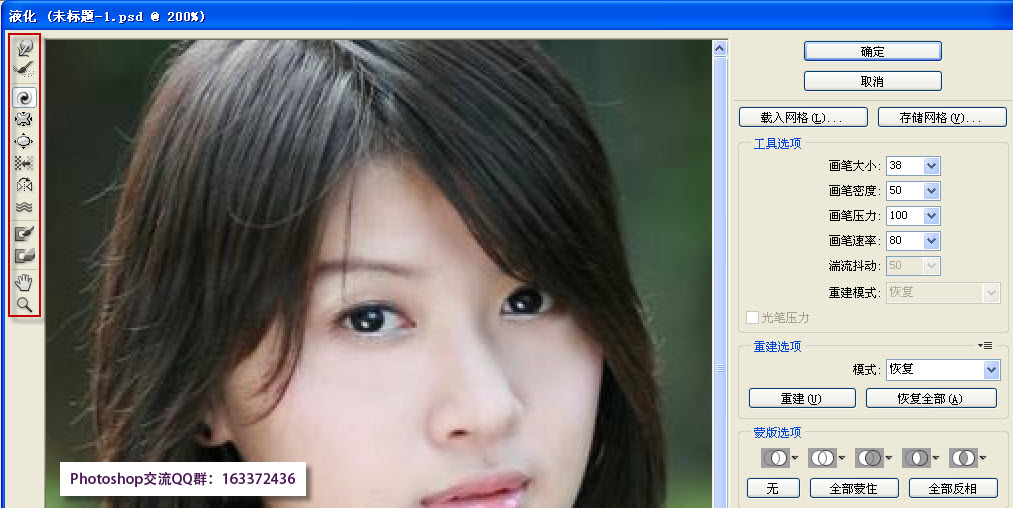This screenshot has width=1013, height=508.
Task: Select the Twirl Clockwise tool
Action: (25, 97)
